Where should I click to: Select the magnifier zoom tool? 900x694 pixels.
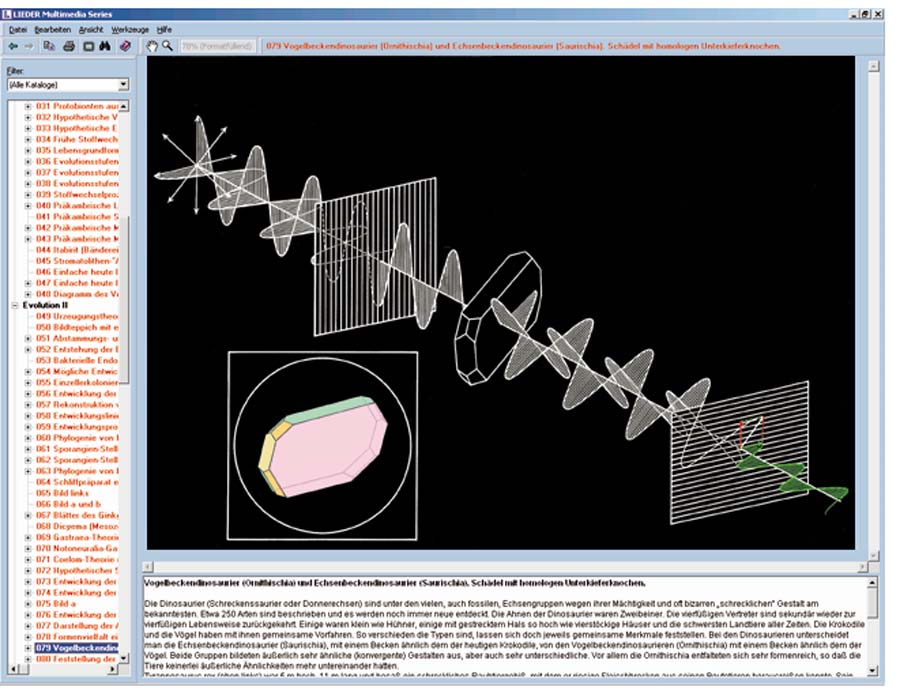[x=167, y=46]
